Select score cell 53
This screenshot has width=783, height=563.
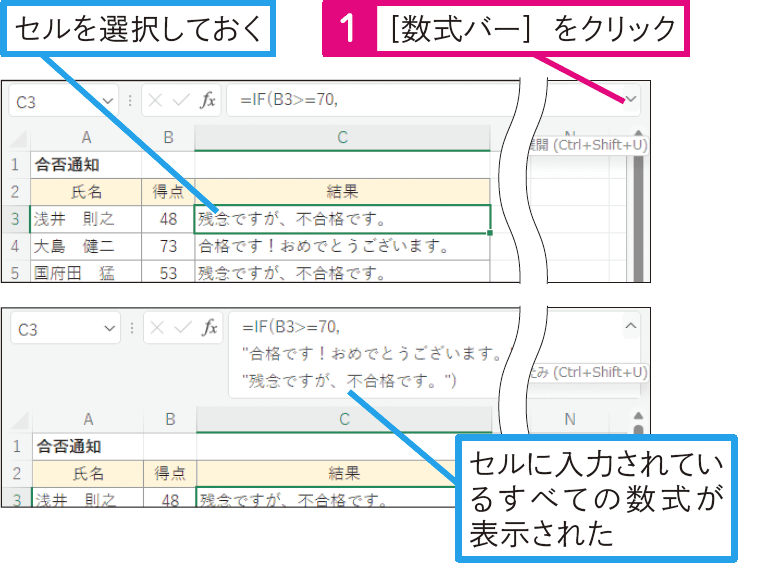click(x=168, y=273)
